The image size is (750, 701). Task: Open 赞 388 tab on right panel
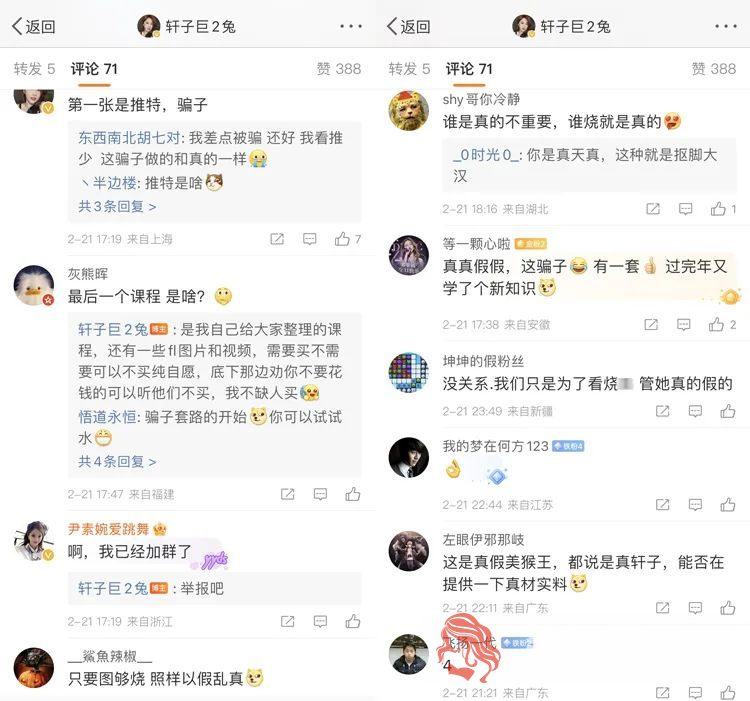(713, 69)
